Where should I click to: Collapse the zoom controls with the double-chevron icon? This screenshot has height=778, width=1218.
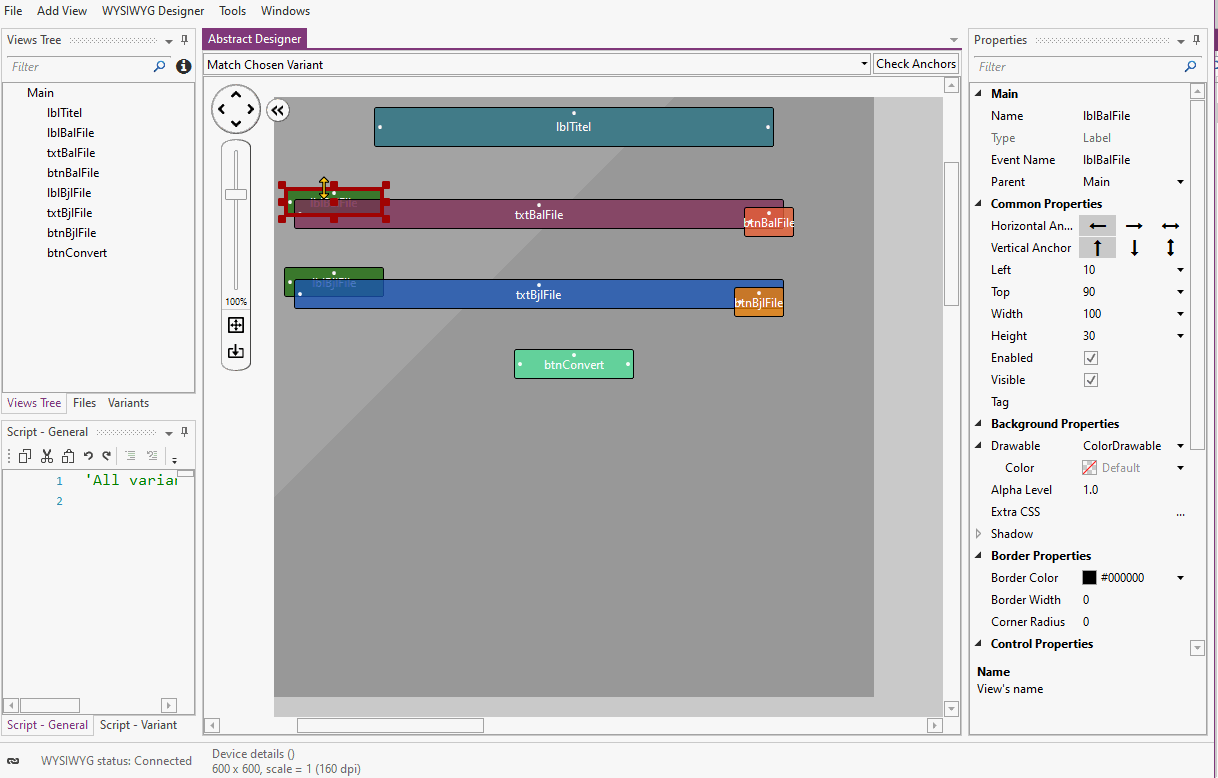click(278, 110)
